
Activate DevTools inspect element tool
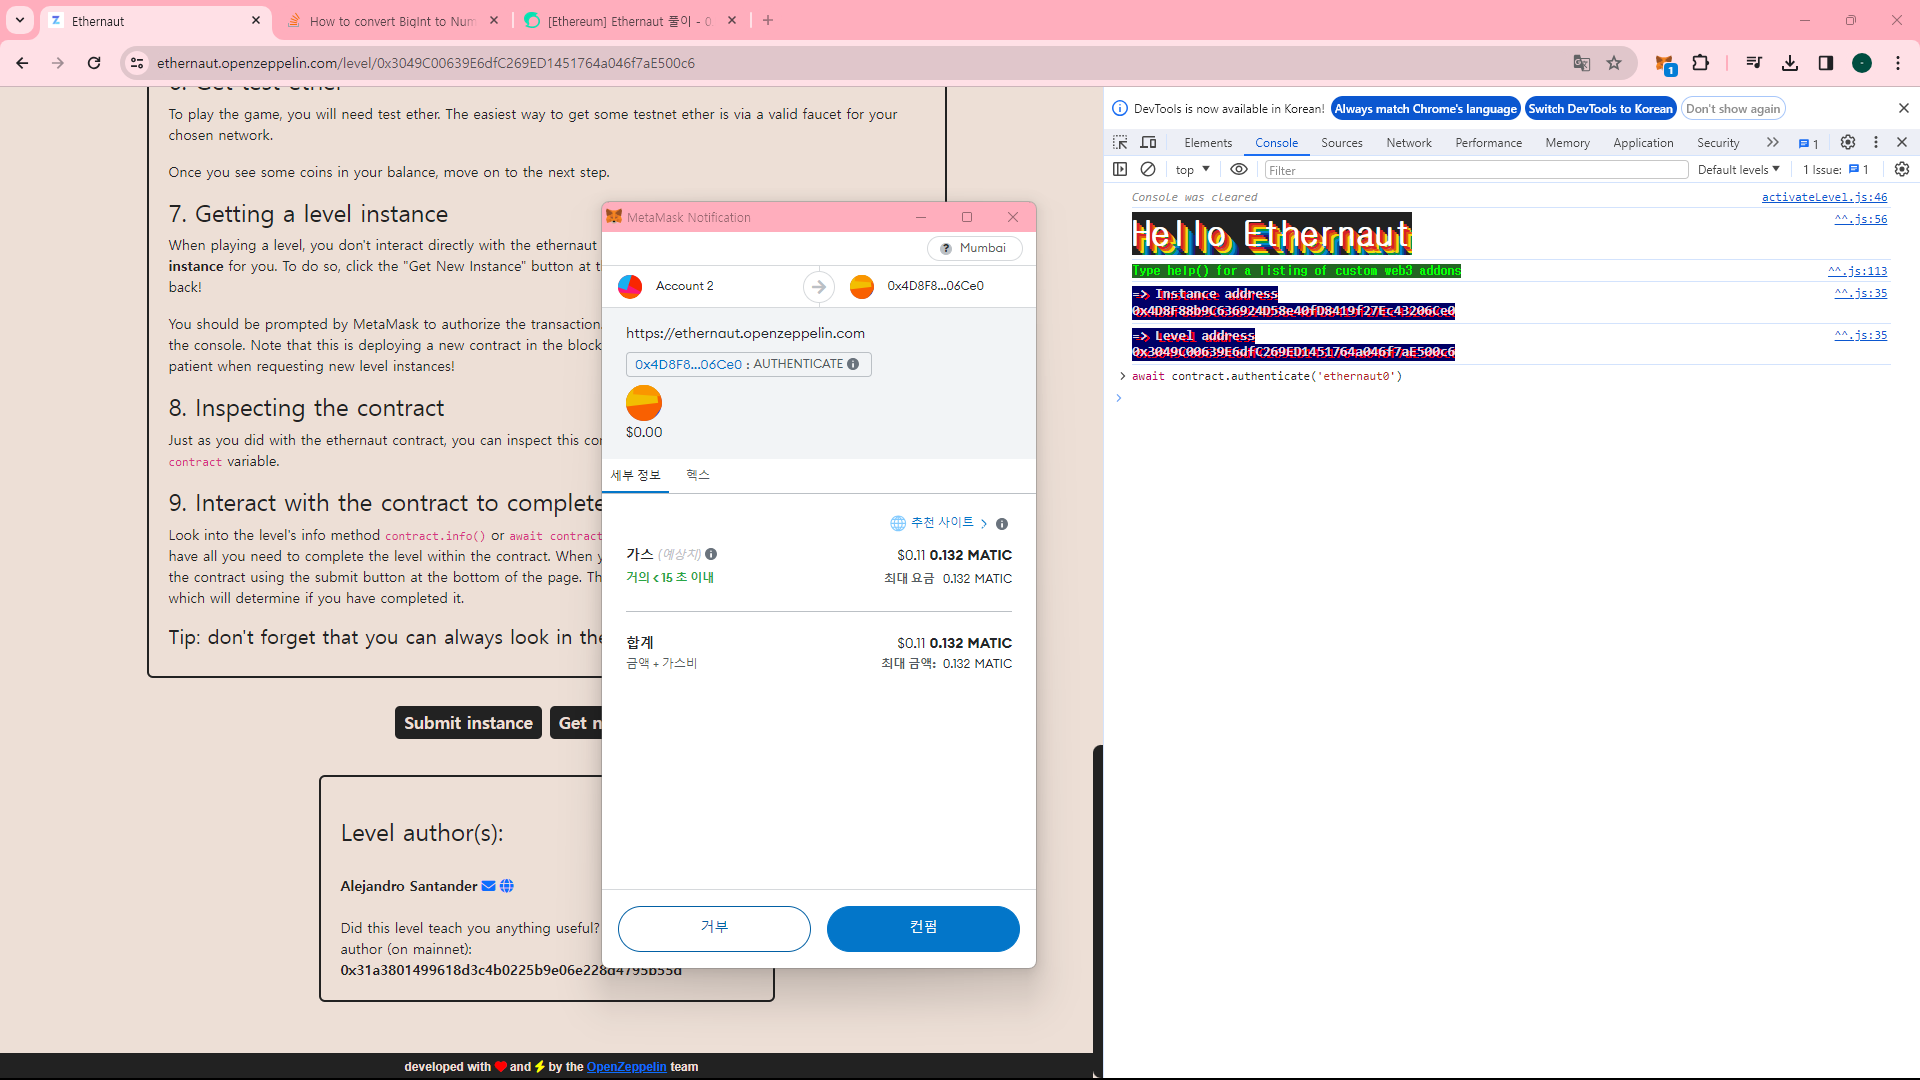click(1120, 142)
